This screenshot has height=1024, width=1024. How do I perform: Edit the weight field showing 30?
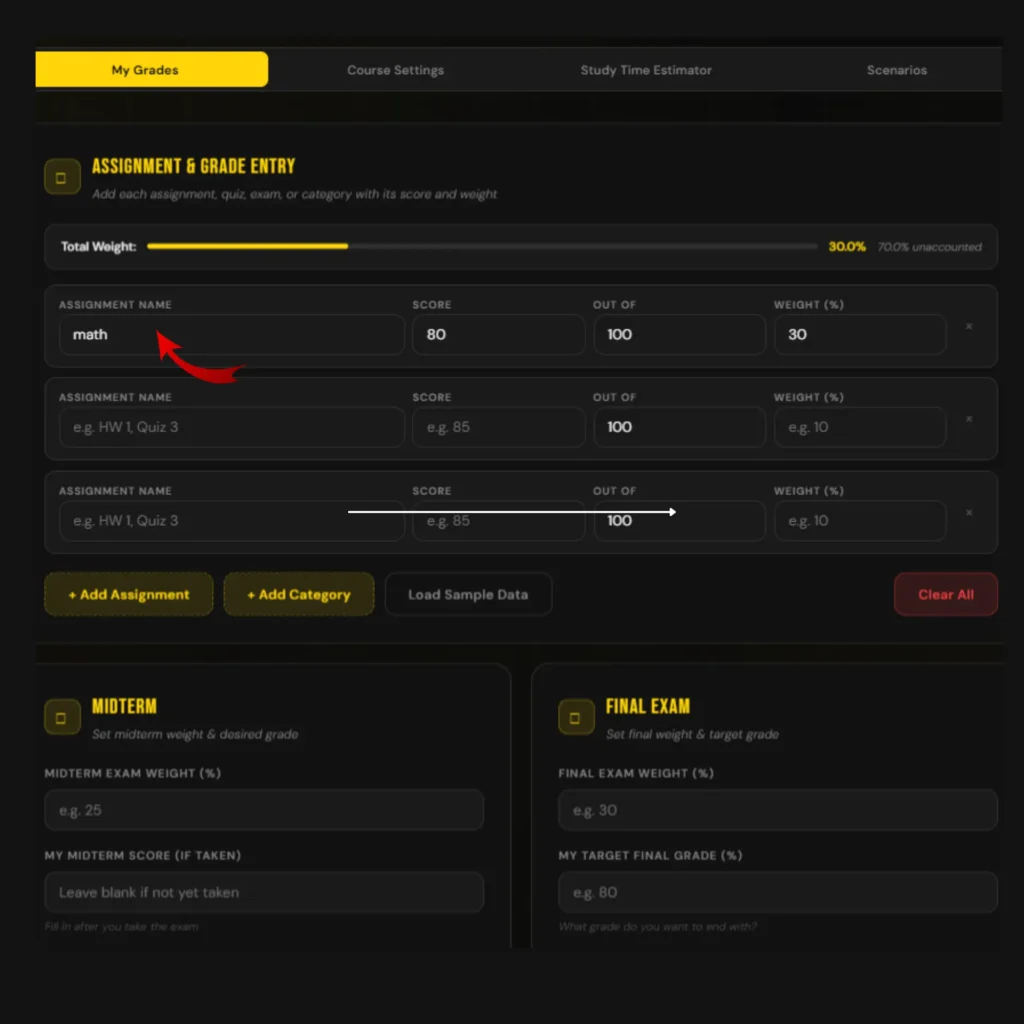pyautogui.click(x=860, y=334)
